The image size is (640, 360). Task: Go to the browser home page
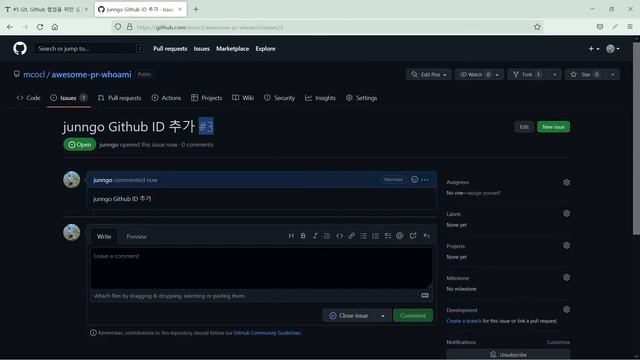(x=55, y=27)
